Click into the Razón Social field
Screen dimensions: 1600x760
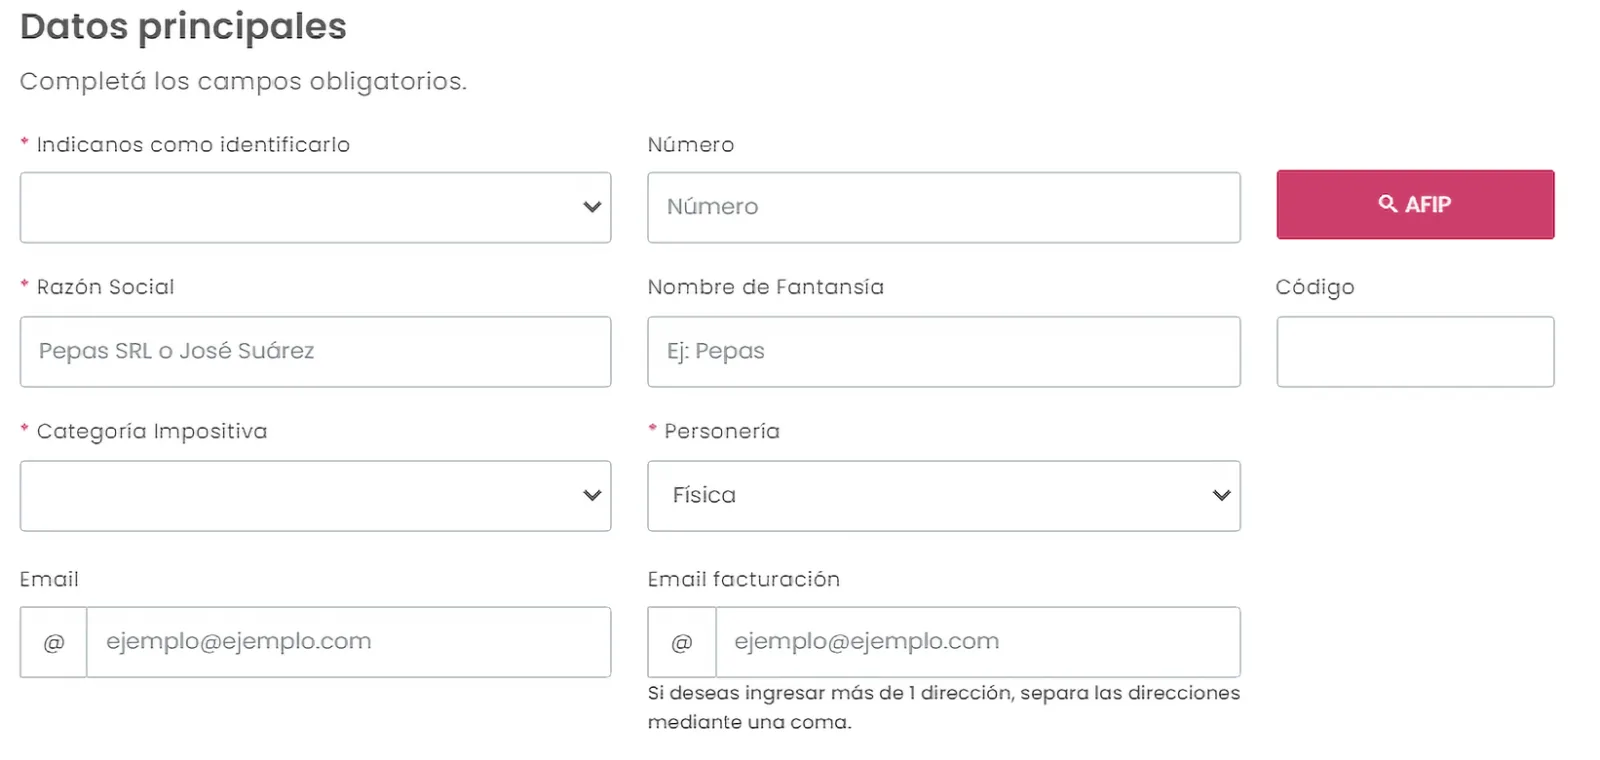[315, 352]
